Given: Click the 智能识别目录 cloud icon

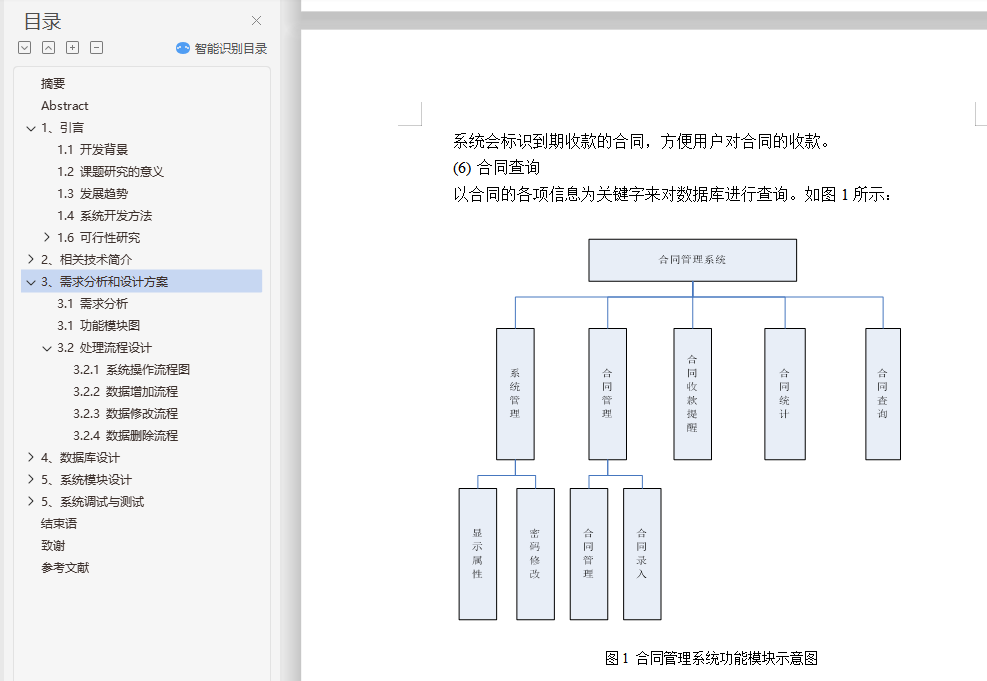Looking at the screenshot, I should [183, 48].
